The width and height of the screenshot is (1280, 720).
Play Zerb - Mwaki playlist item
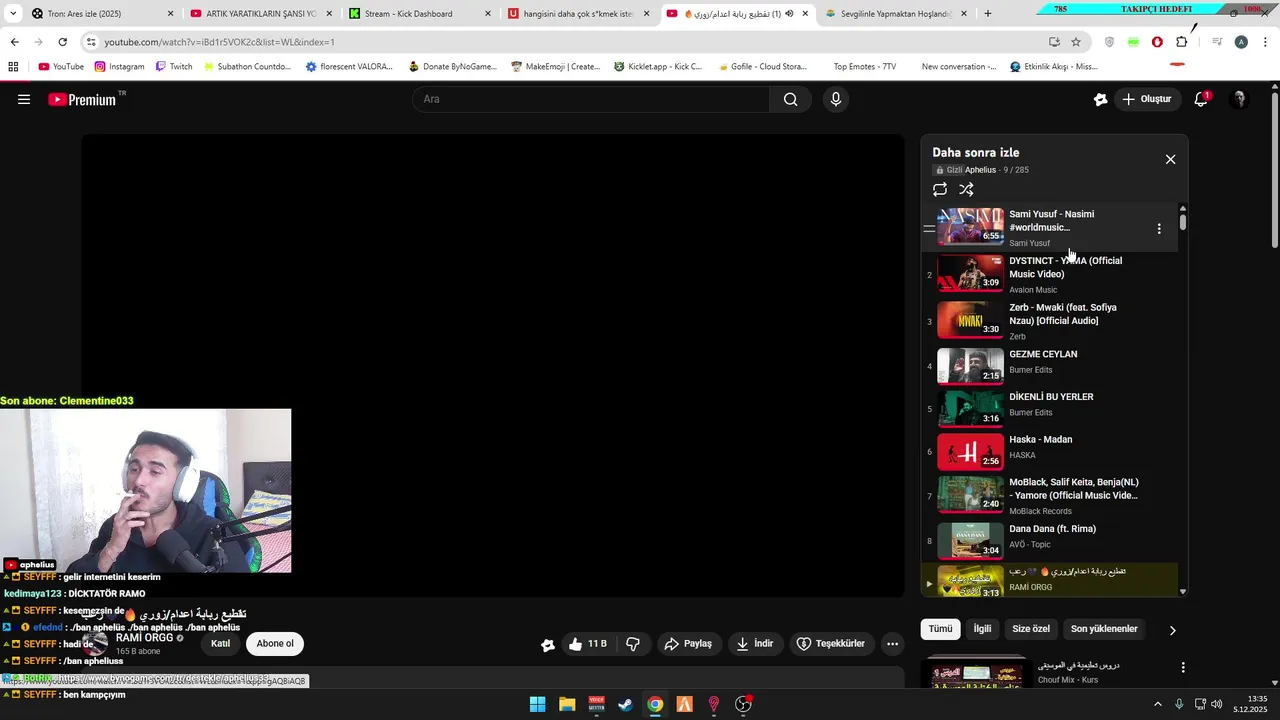[x=1050, y=321]
